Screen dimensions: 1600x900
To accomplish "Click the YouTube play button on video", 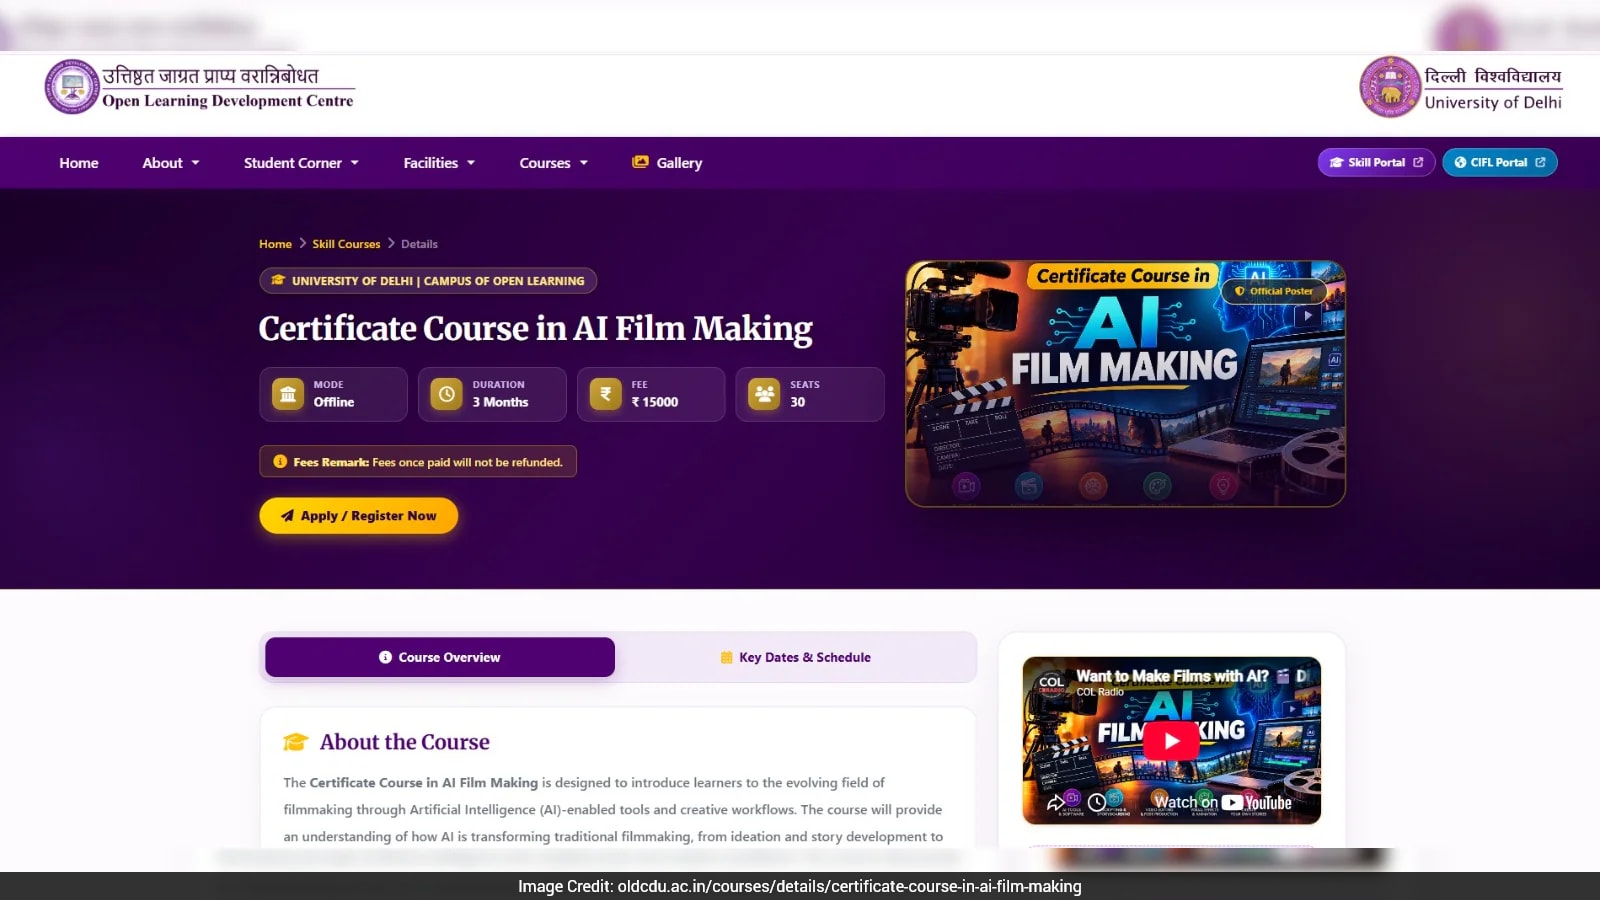I will (x=1171, y=741).
